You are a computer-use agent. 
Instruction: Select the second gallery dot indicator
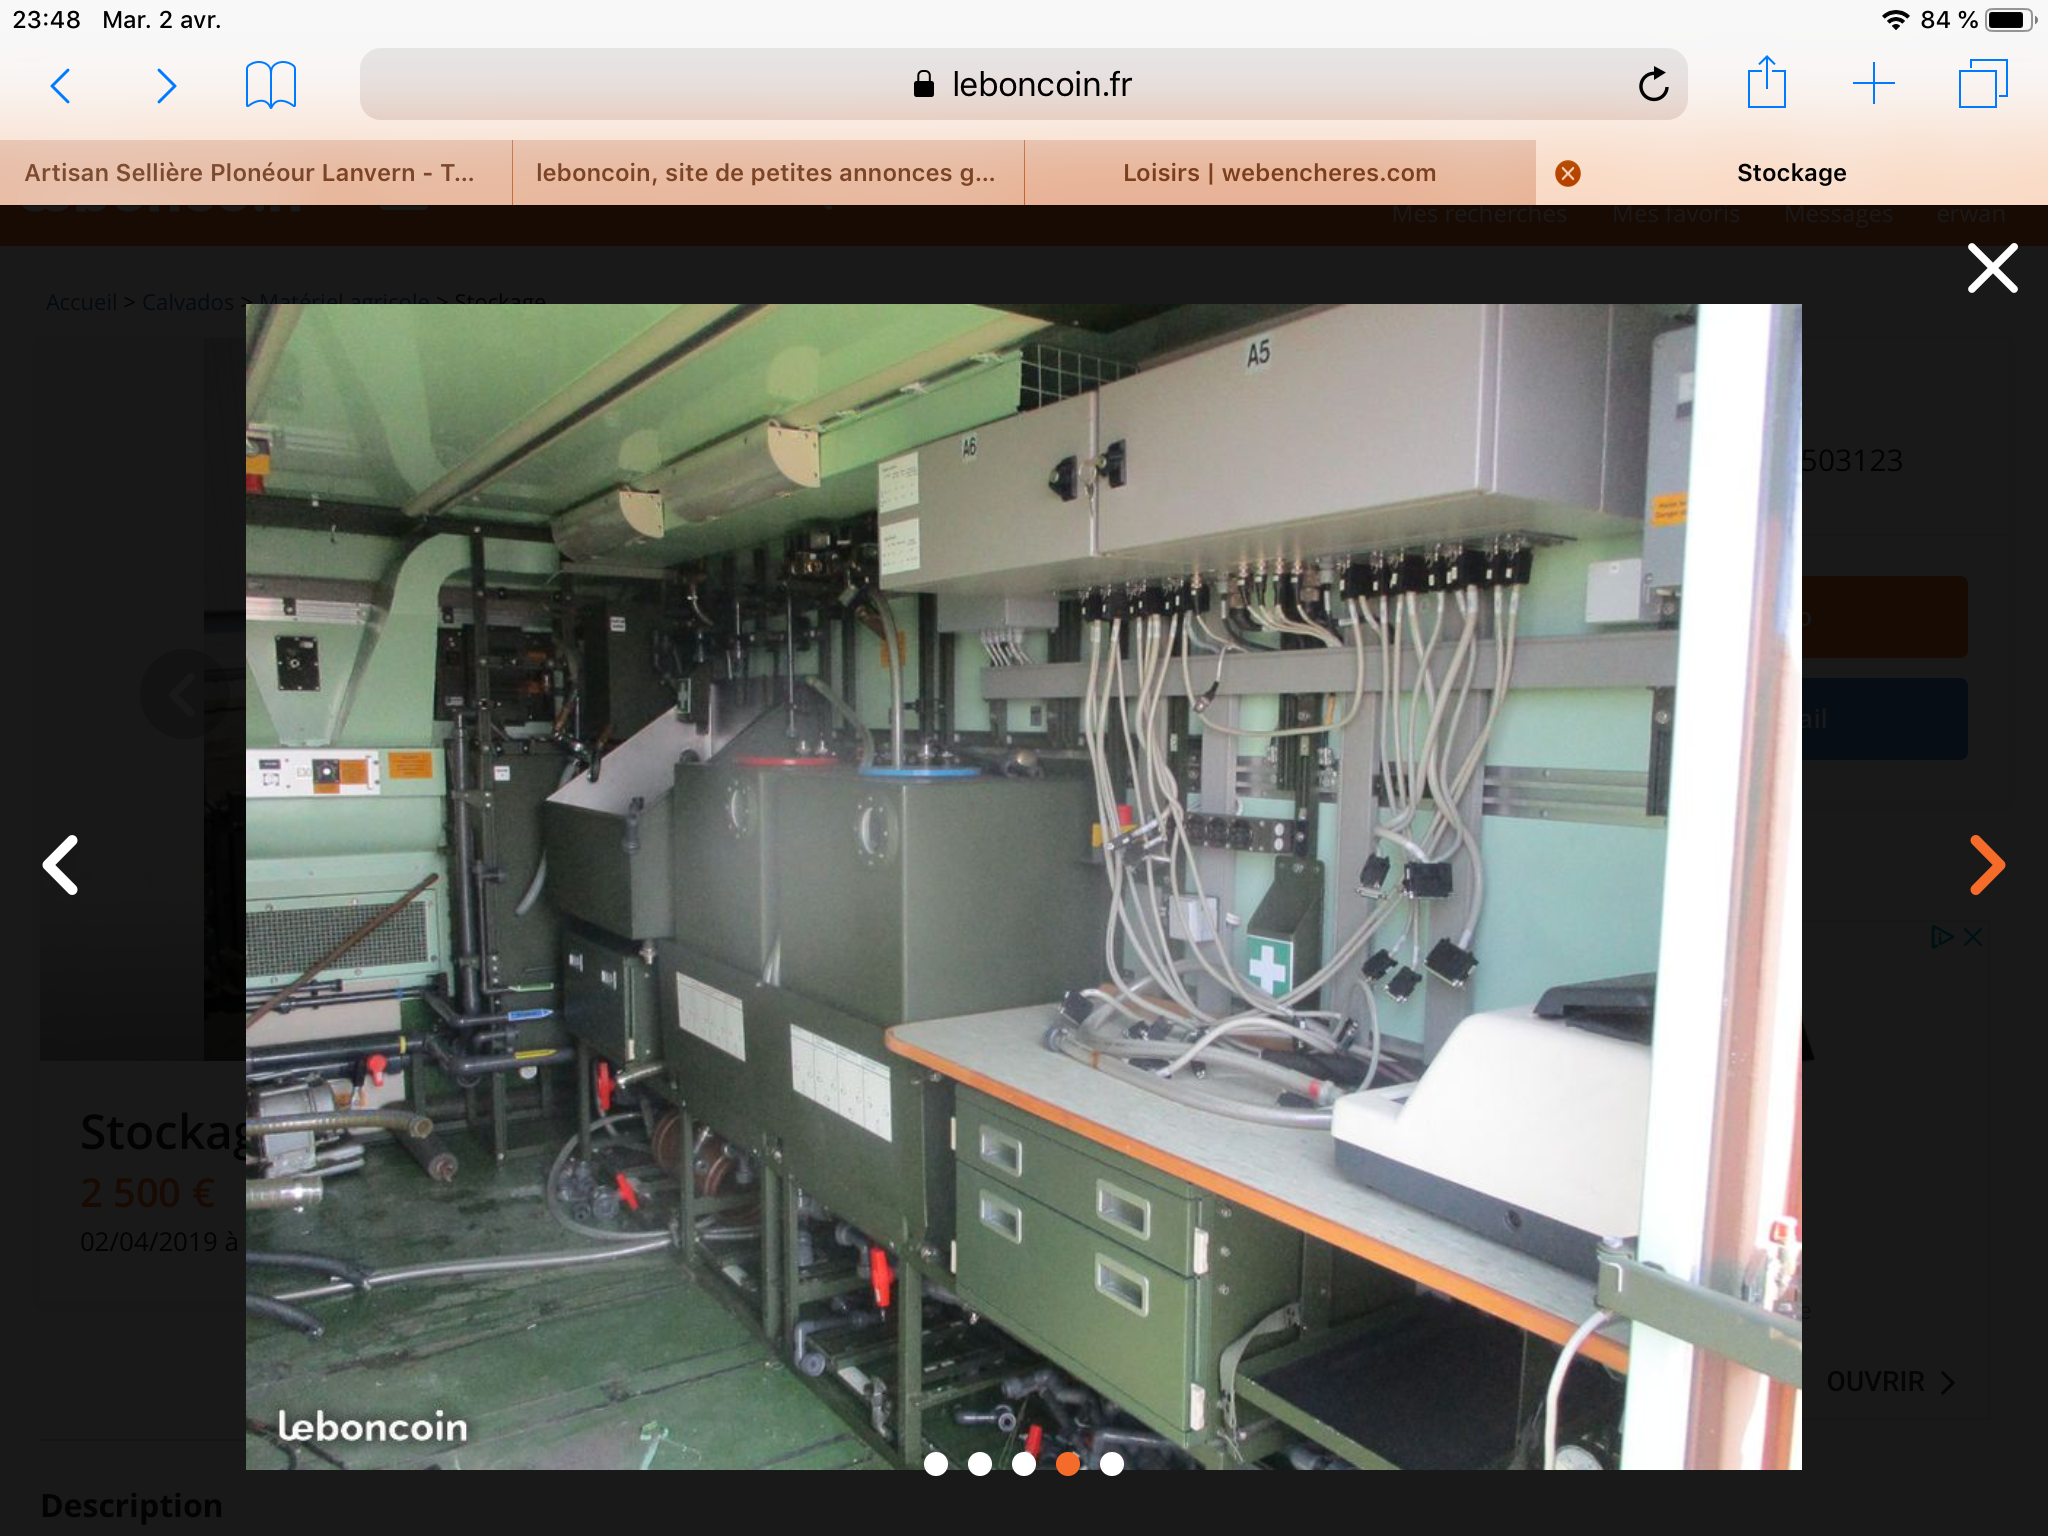pos(980,1464)
